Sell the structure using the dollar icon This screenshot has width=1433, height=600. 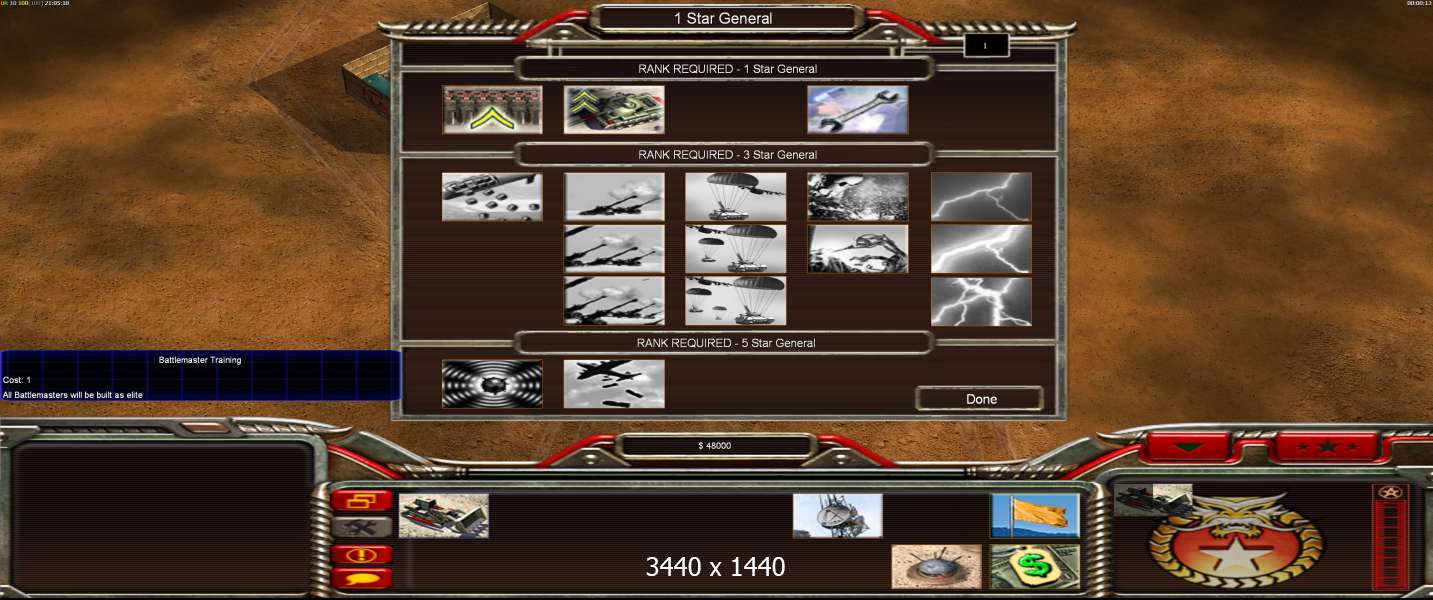pos(1035,567)
